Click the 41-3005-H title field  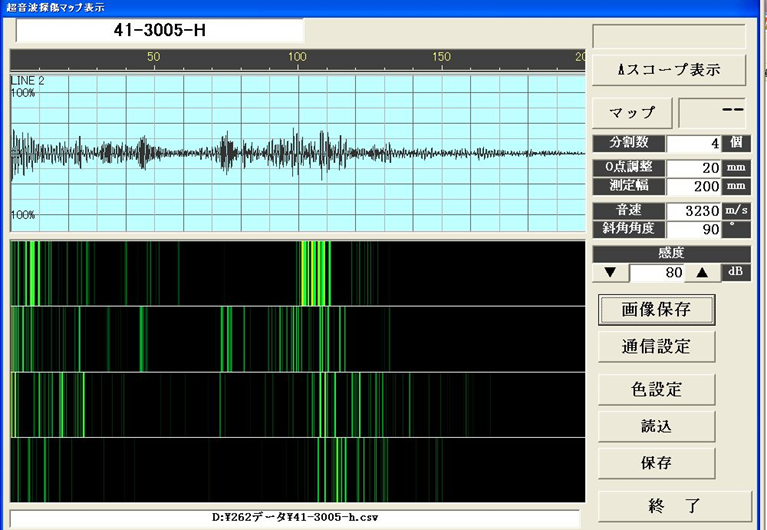pyautogui.click(x=160, y=31)
